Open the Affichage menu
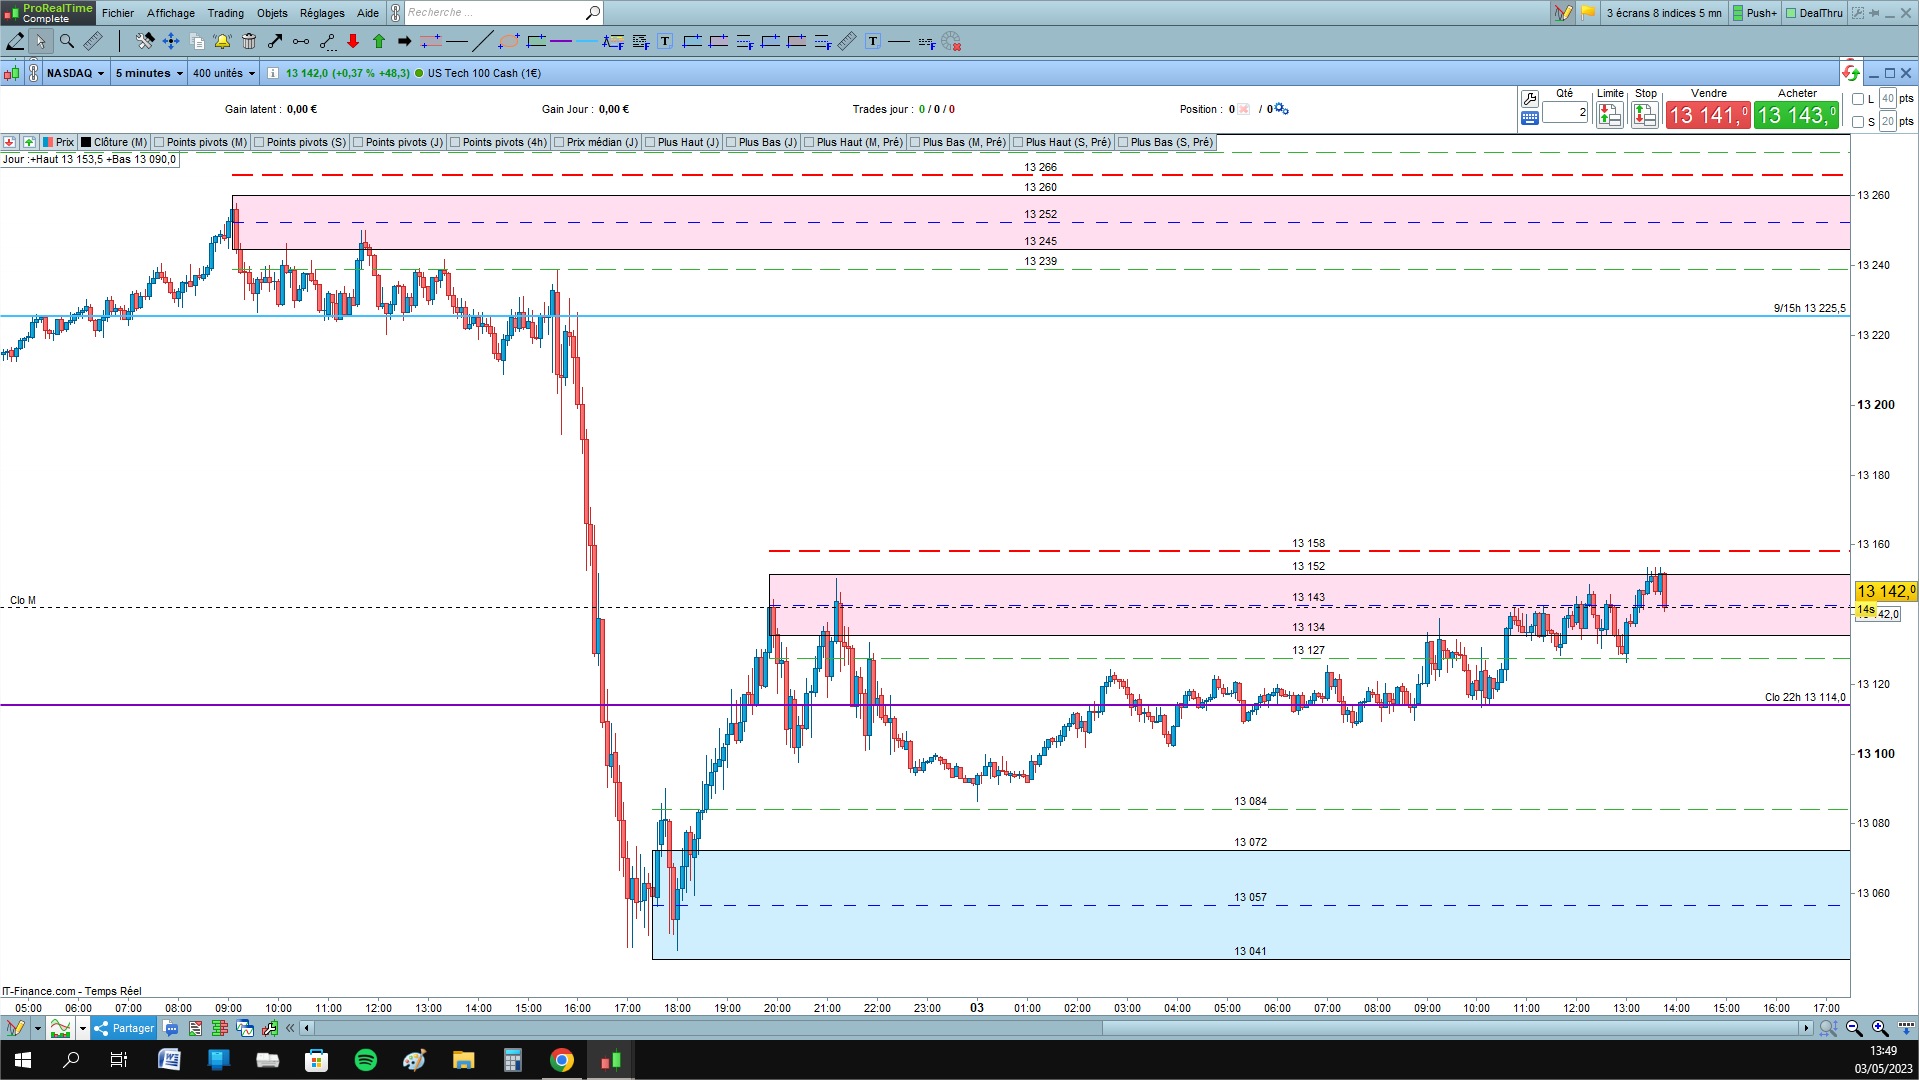Image resolution: width=1919 pixels, height=1080 pixels. click(171, 13)
